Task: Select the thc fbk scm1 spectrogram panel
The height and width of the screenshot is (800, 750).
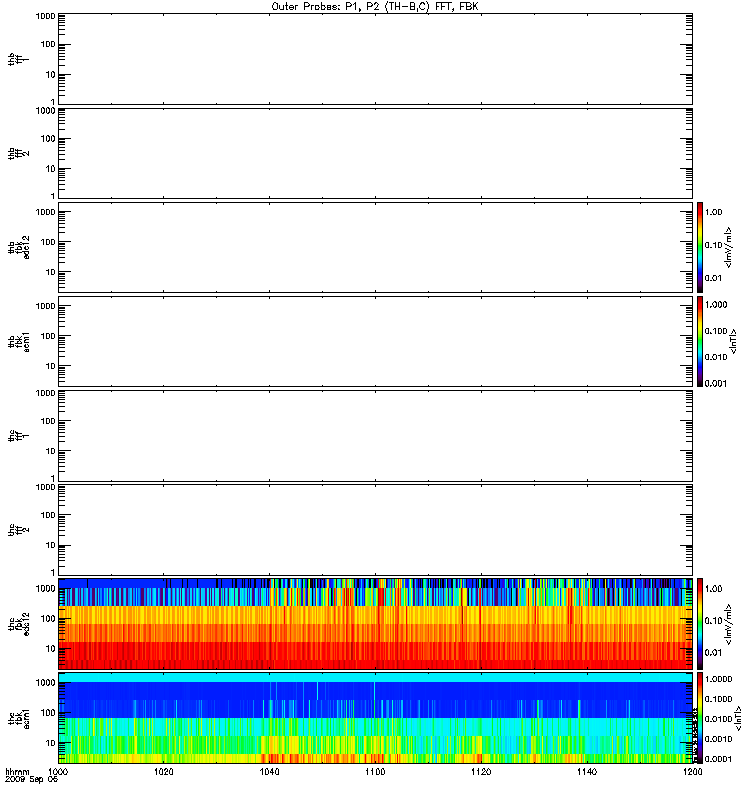Action: coord(374,717)
